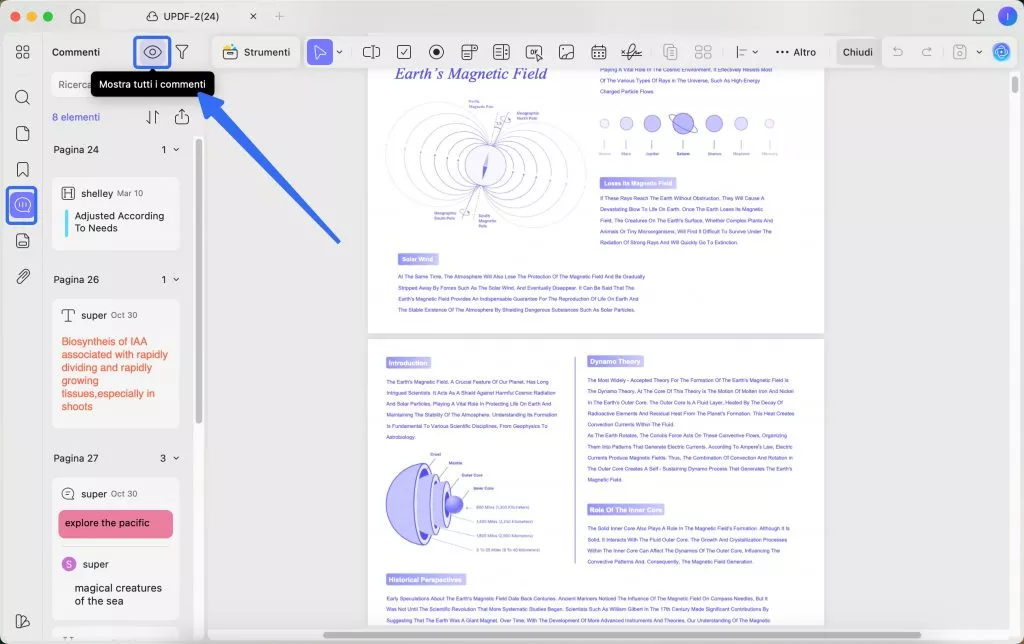Open the UPDF AI assistant
This screenshot has width=1024, height=644.
(x=1001, y=52)
